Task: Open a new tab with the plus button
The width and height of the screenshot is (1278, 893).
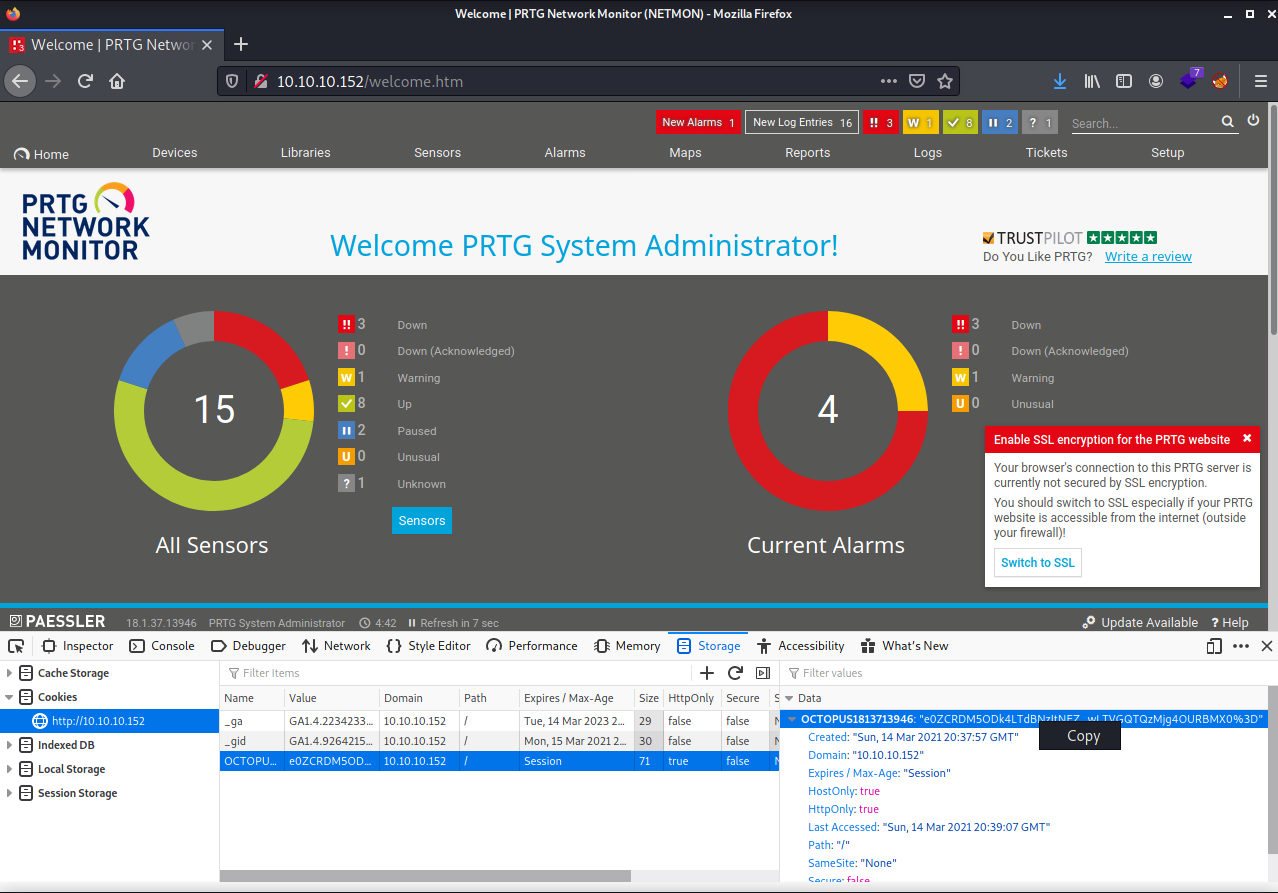Action: 240,44
